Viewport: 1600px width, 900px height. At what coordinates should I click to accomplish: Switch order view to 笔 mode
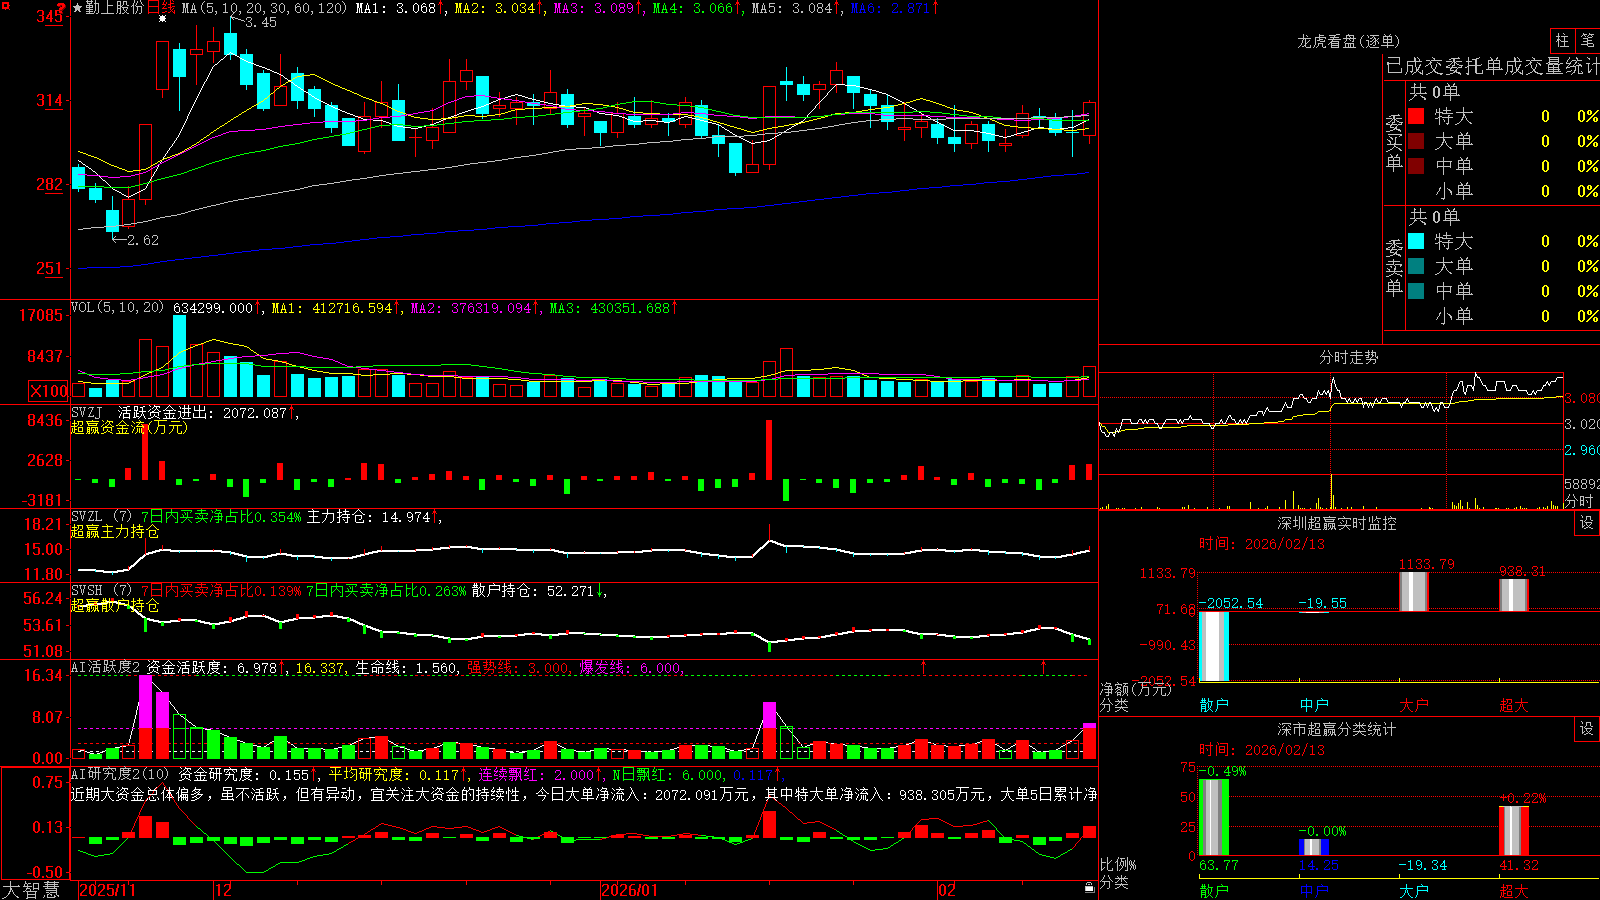coord(1587,40)
